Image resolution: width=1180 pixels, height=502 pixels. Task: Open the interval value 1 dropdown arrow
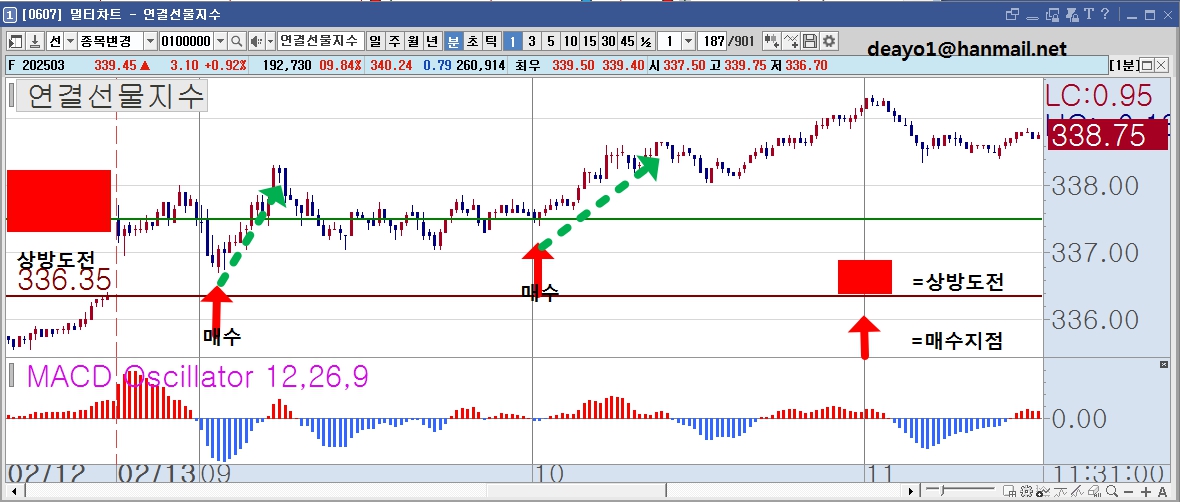(689, 41)
